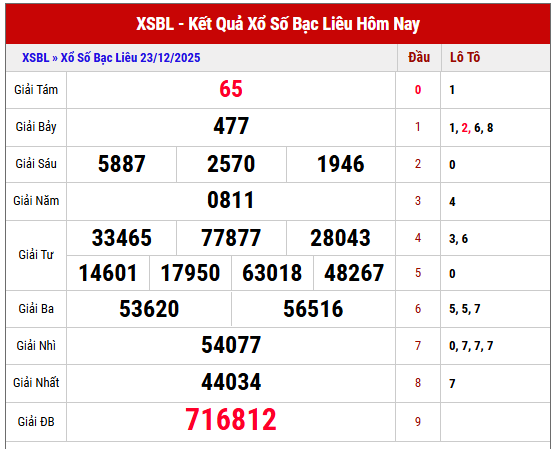The height and width of the screenshot is (449, 557).
Task: Click Đầu digit 9
Action: click(418, 422)
